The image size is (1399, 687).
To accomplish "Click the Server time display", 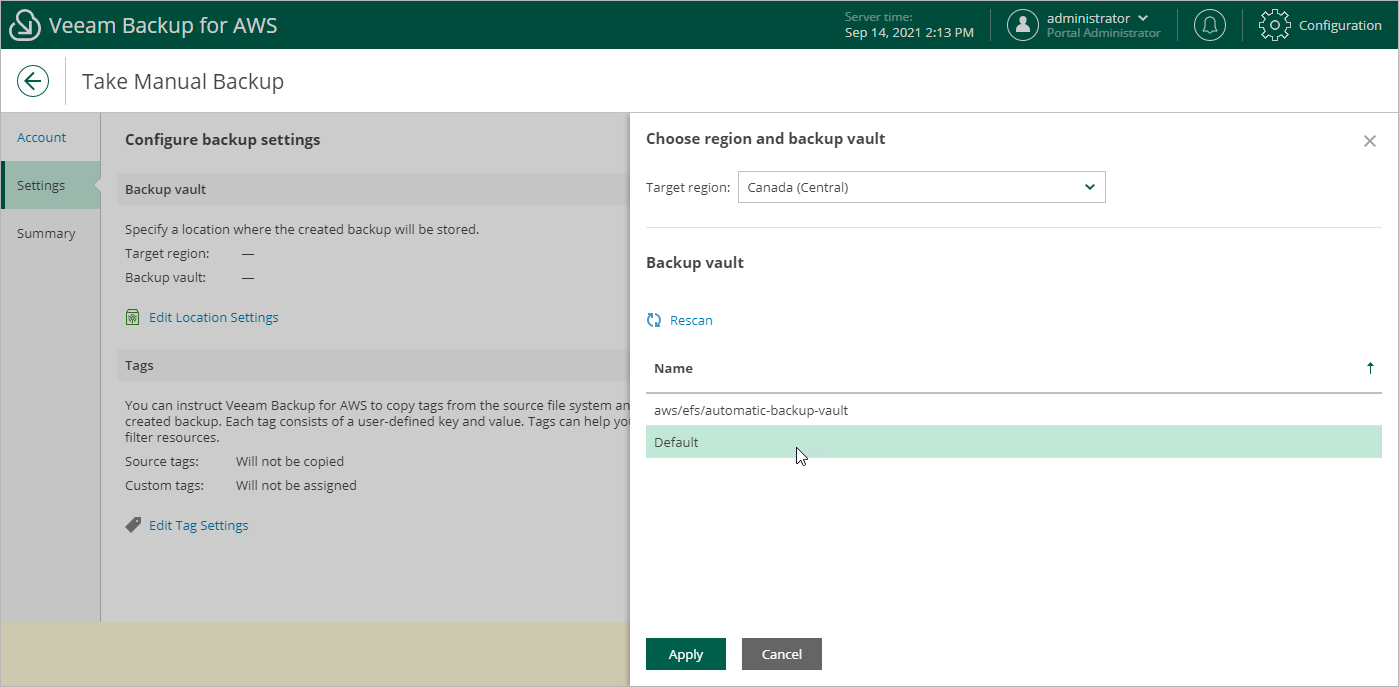I will click(909, 25).
